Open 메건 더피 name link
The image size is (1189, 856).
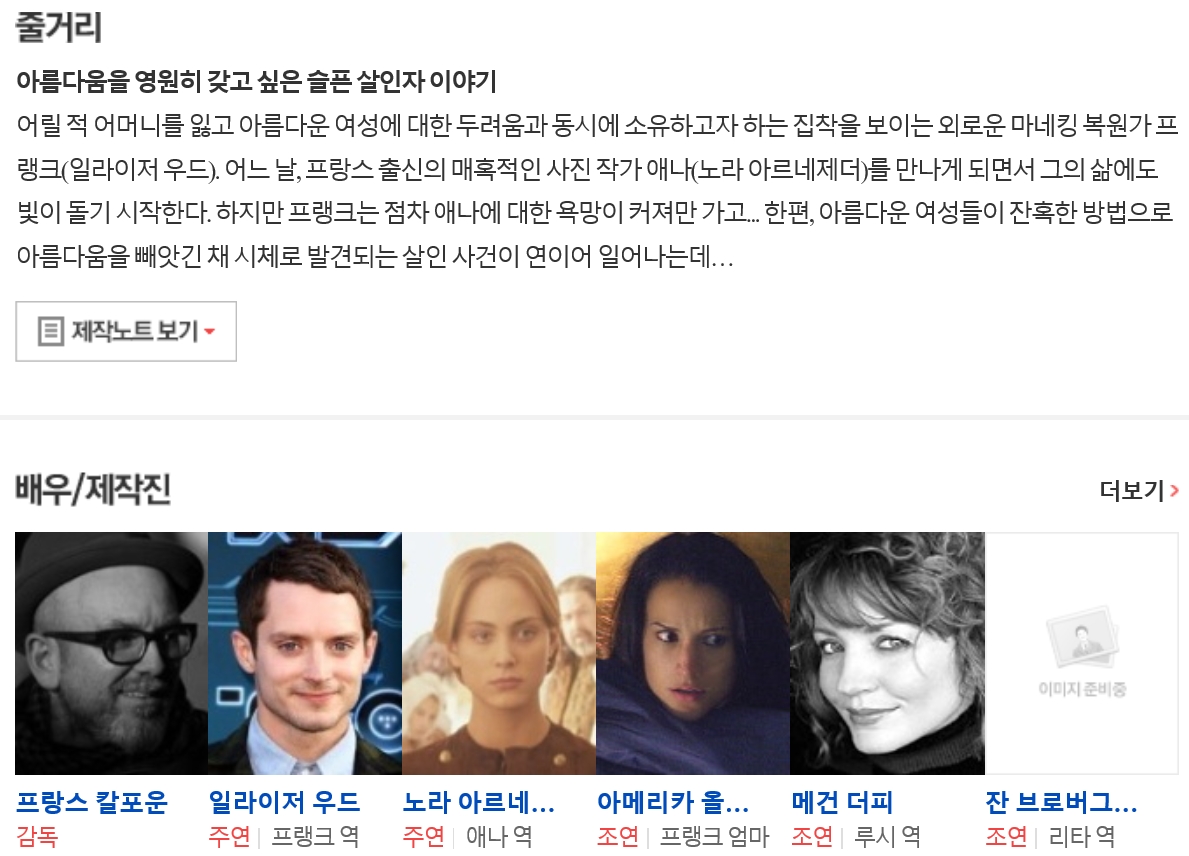pyautogui.click(x=842, y=802)
